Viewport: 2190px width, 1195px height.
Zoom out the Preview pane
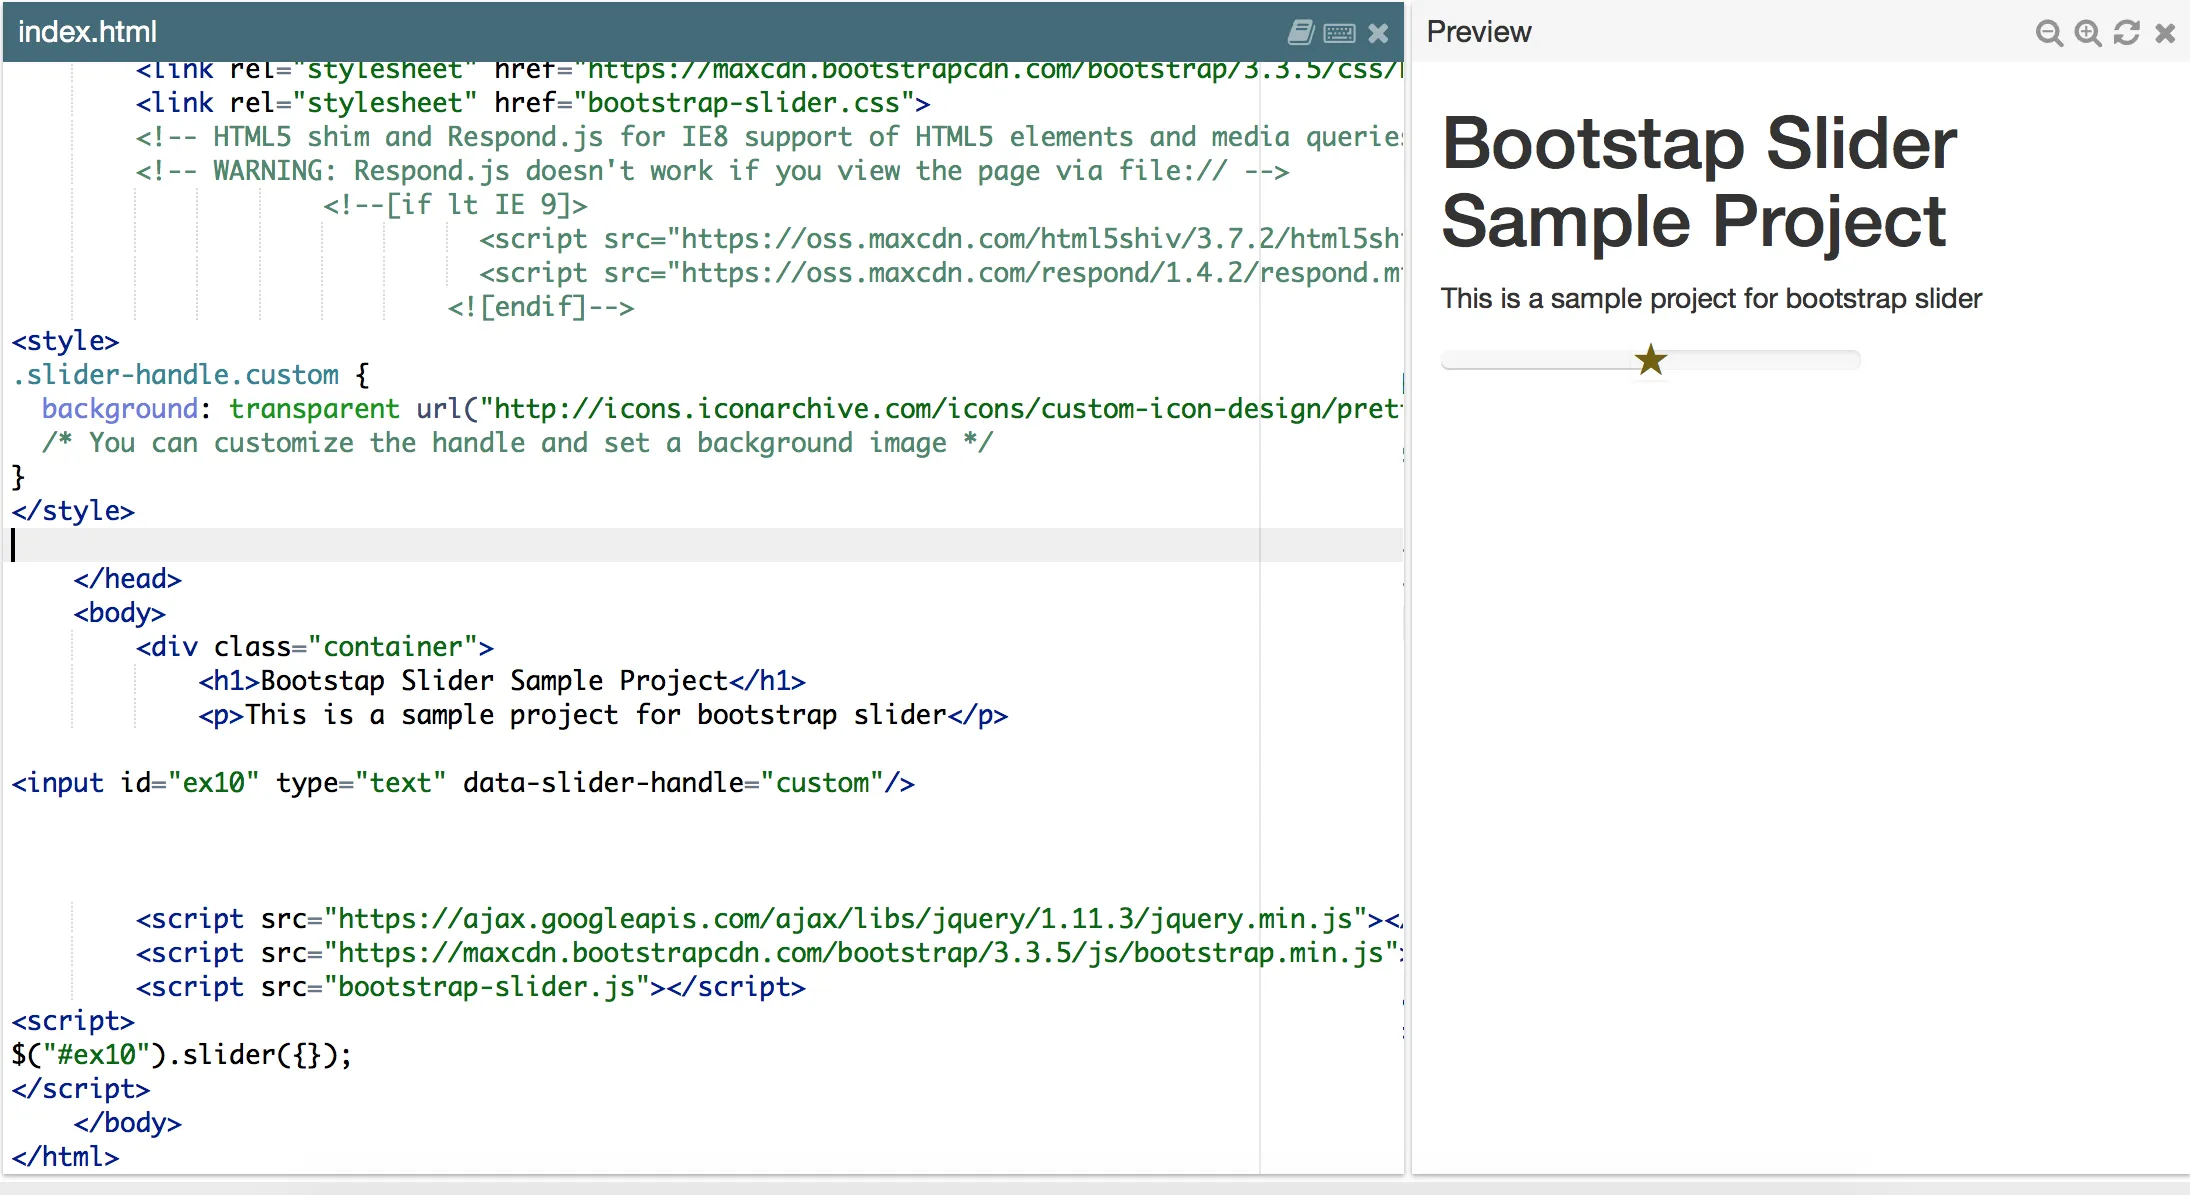(2048, 34)
